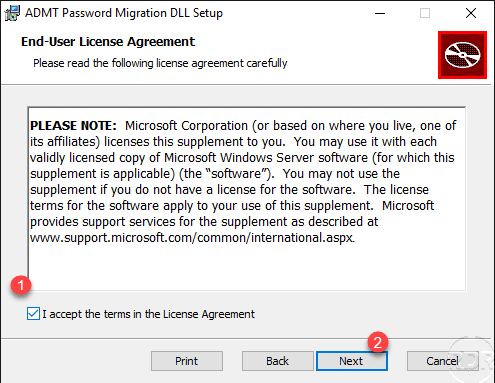Click the 'I accept the terms' label text

[148, 314]
